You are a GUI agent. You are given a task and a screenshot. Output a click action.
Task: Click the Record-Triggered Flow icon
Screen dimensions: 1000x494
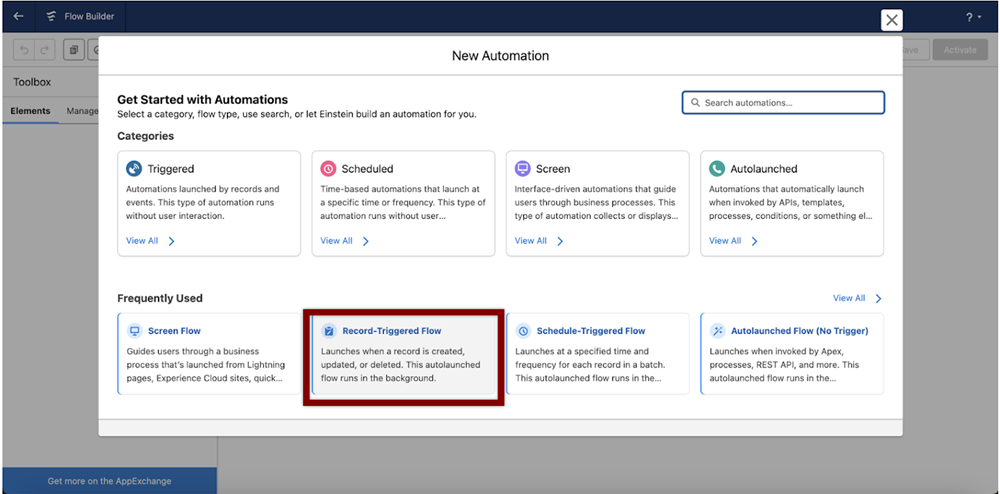(x=328, y=331)
